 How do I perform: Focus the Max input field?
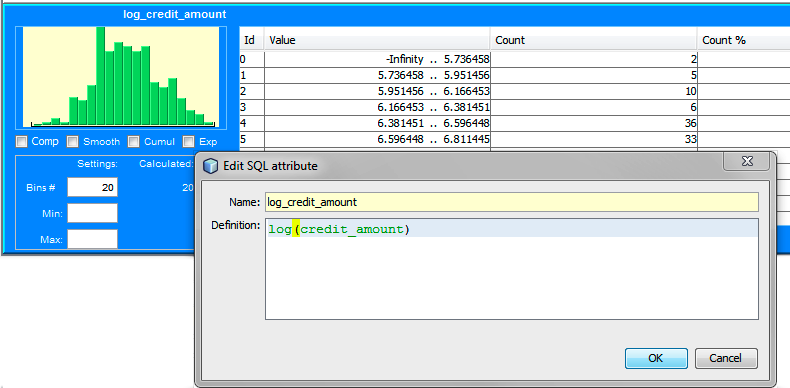[93, 239]
